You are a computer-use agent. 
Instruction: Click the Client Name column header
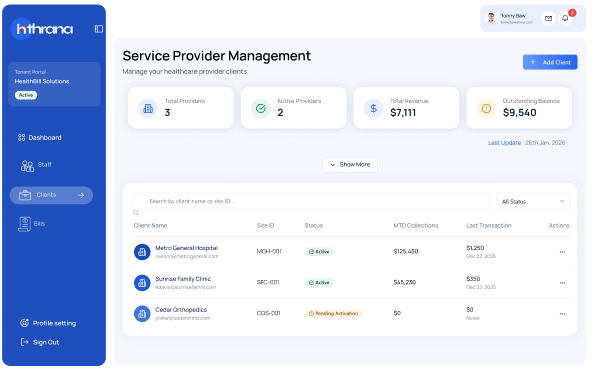[x=150, y=225]
